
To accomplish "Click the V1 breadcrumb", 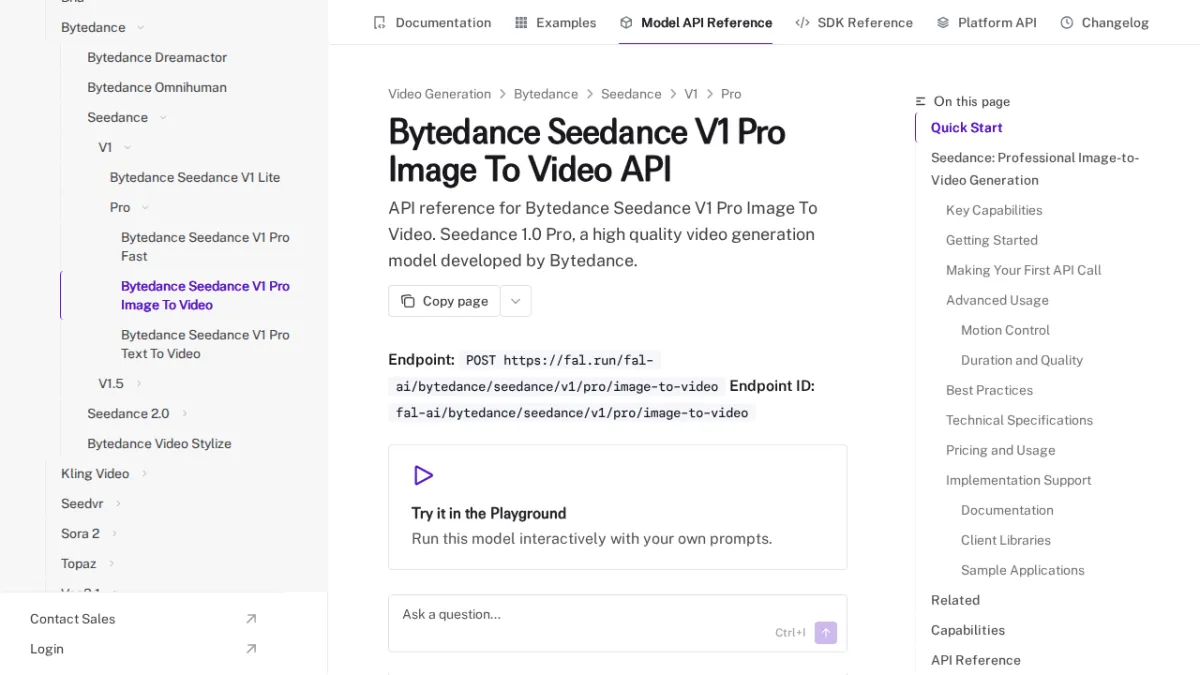I will 691,94.
